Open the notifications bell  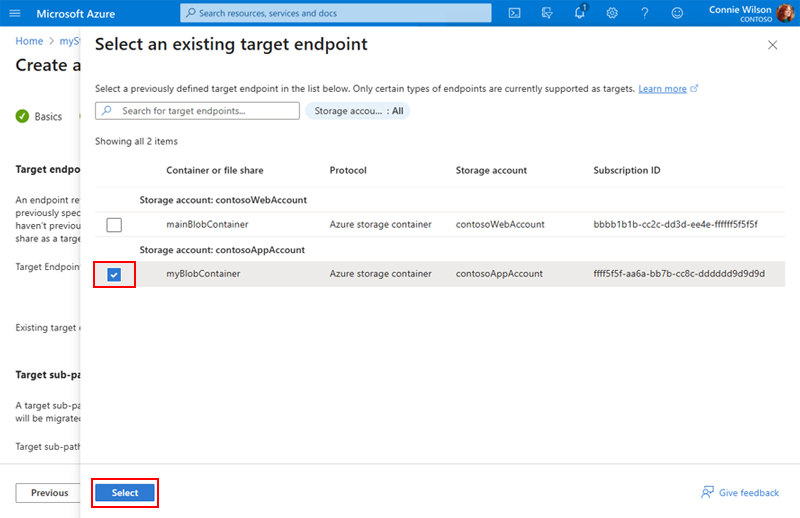point(580,13)
